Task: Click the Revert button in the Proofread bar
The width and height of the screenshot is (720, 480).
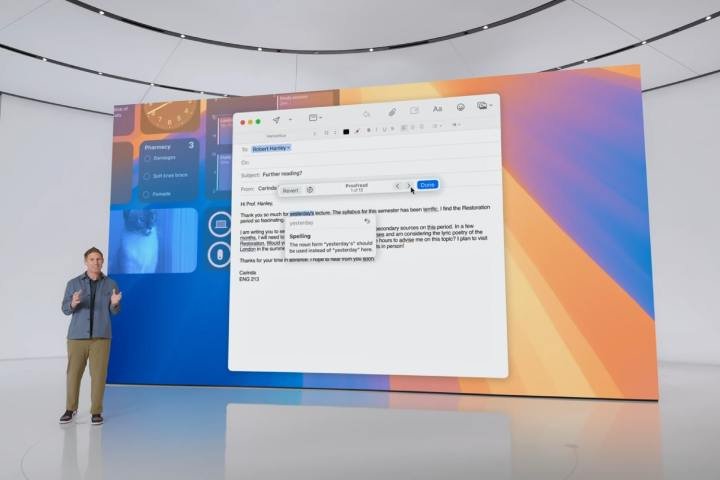Action: coord(290,190)
